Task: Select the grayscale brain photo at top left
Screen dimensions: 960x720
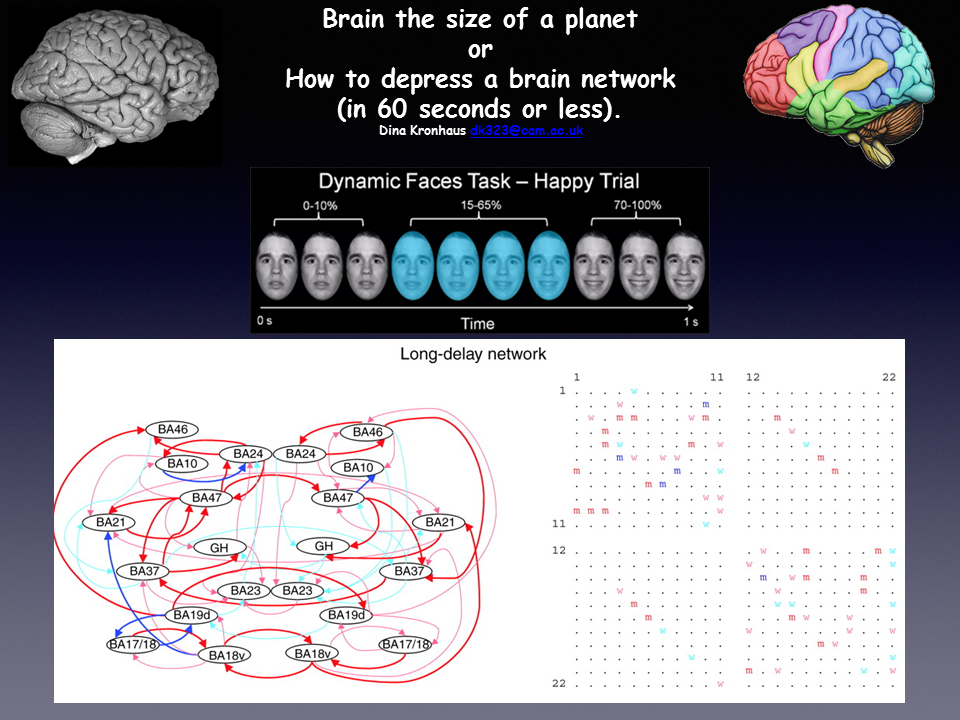Action: click(x=114, y=85)
